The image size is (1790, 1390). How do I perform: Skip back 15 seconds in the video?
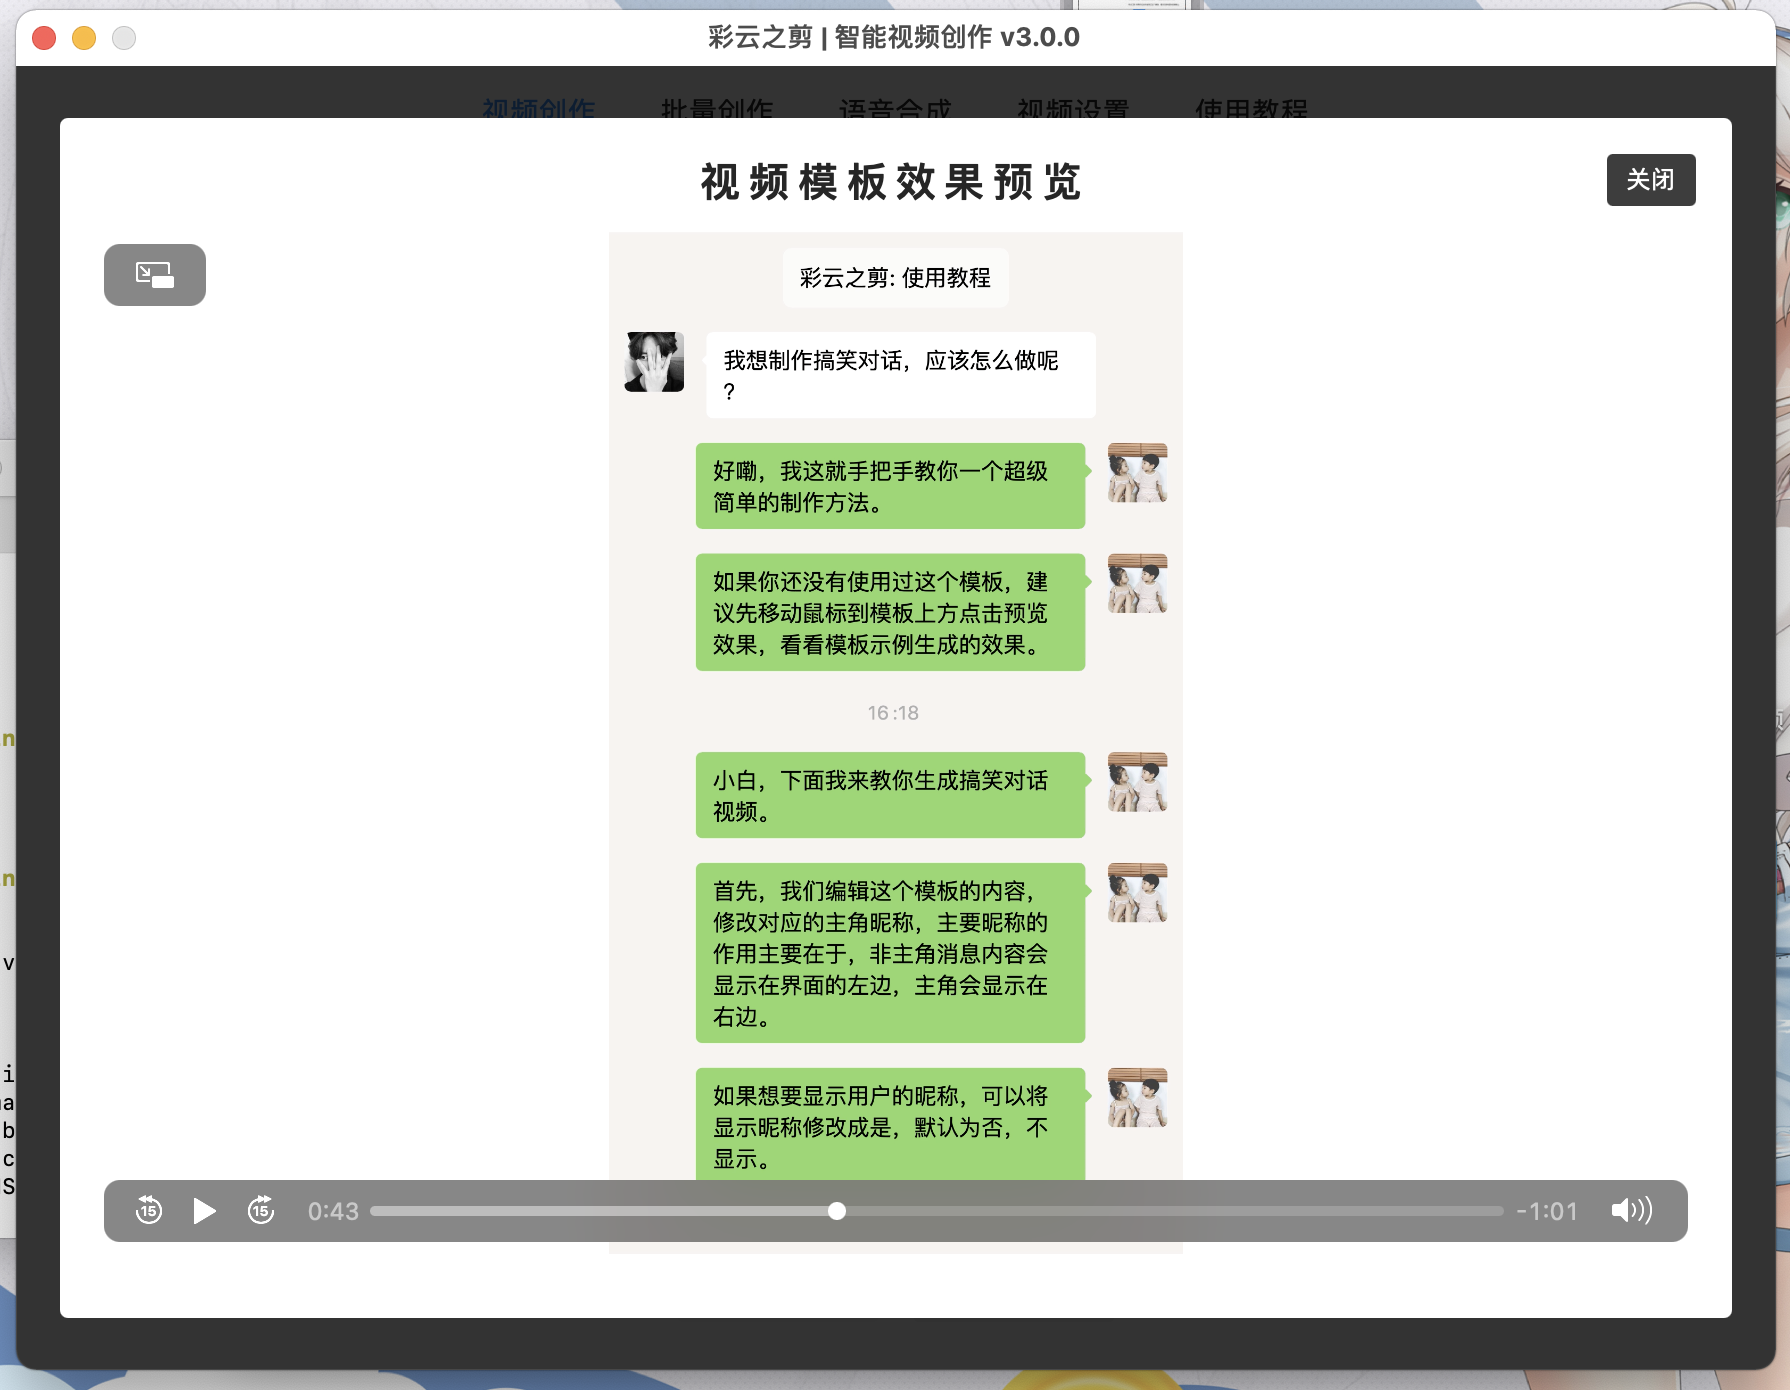point(149,1210)
